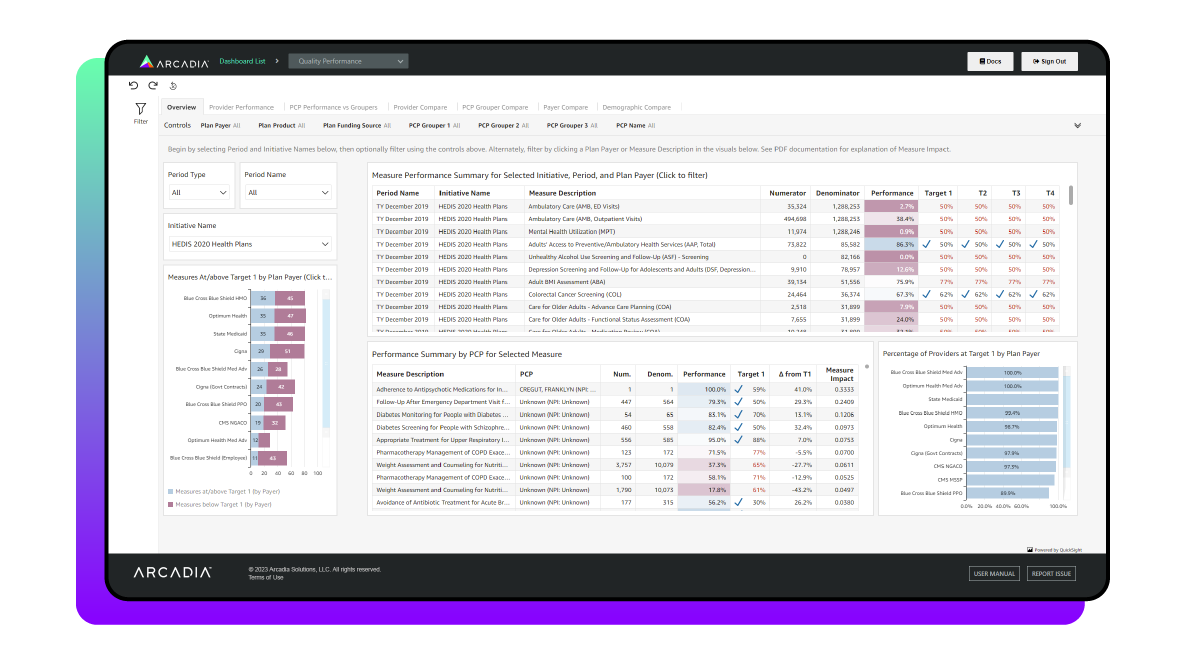The image size is (1200, 650).
Task: Switch to the Provider Performance tab
Action: tap(243, 107)
